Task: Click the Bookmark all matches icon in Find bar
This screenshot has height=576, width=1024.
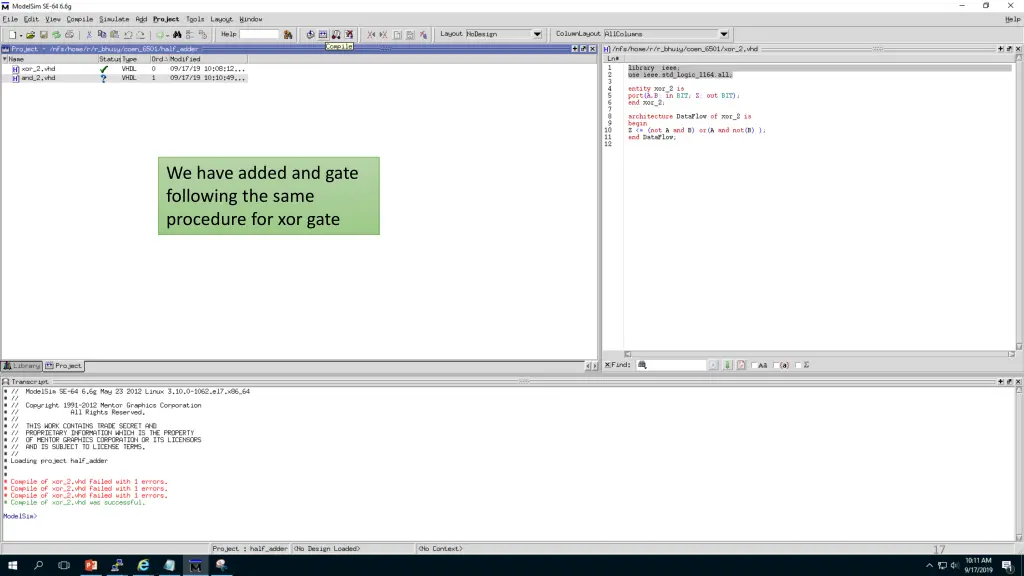Action: pyautogui.click(x=741, y=365)
